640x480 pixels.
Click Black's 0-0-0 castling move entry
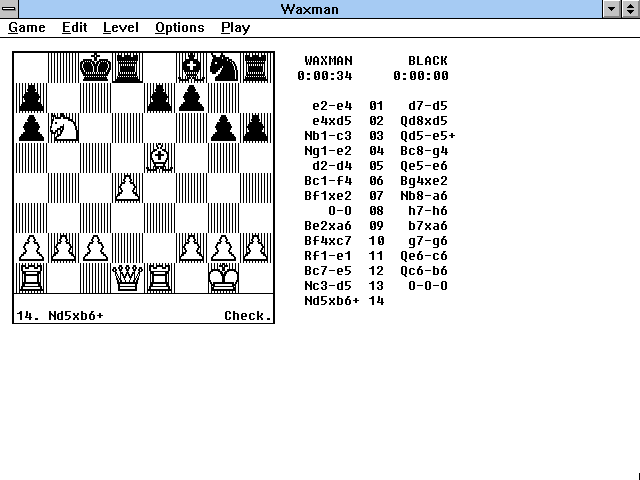point(428,286)
